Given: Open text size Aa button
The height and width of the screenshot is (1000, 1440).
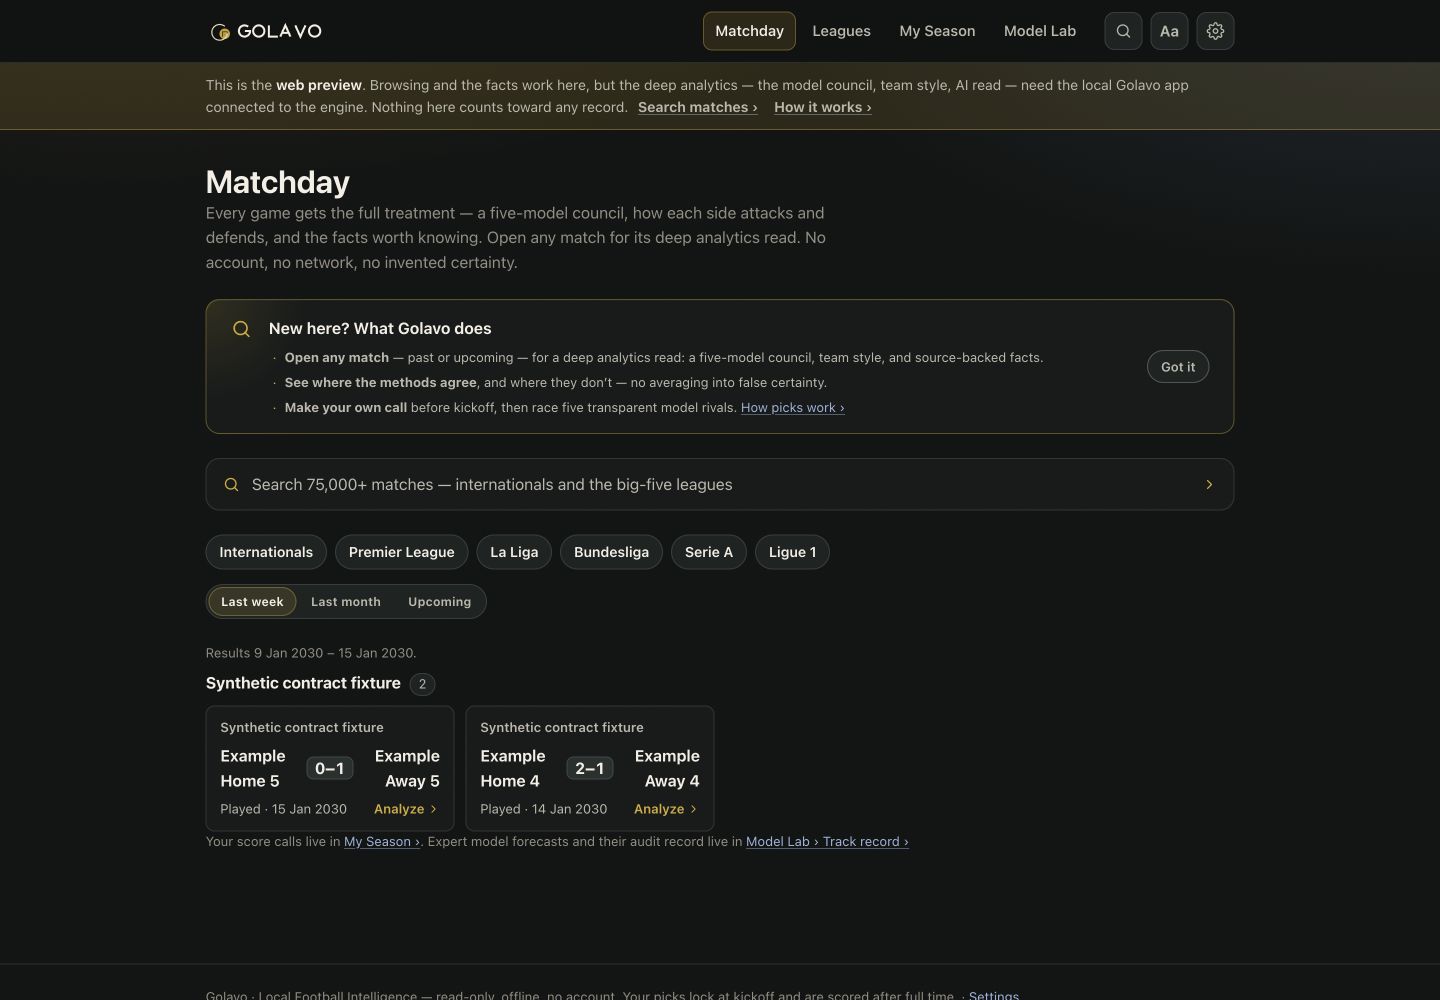Looking at the screenshot, I should click(x=1169, y=31).
